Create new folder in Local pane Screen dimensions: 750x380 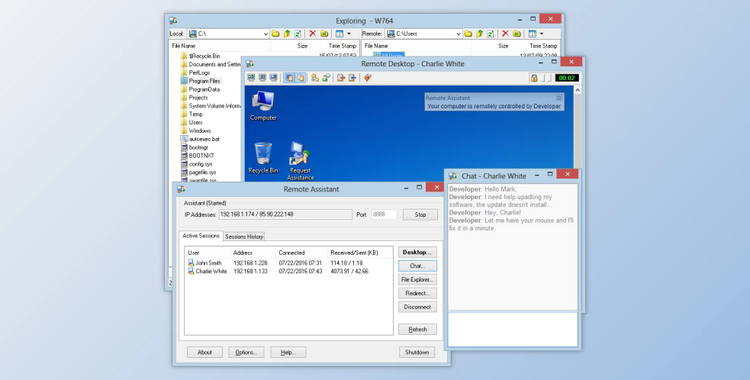click(324, 34)
